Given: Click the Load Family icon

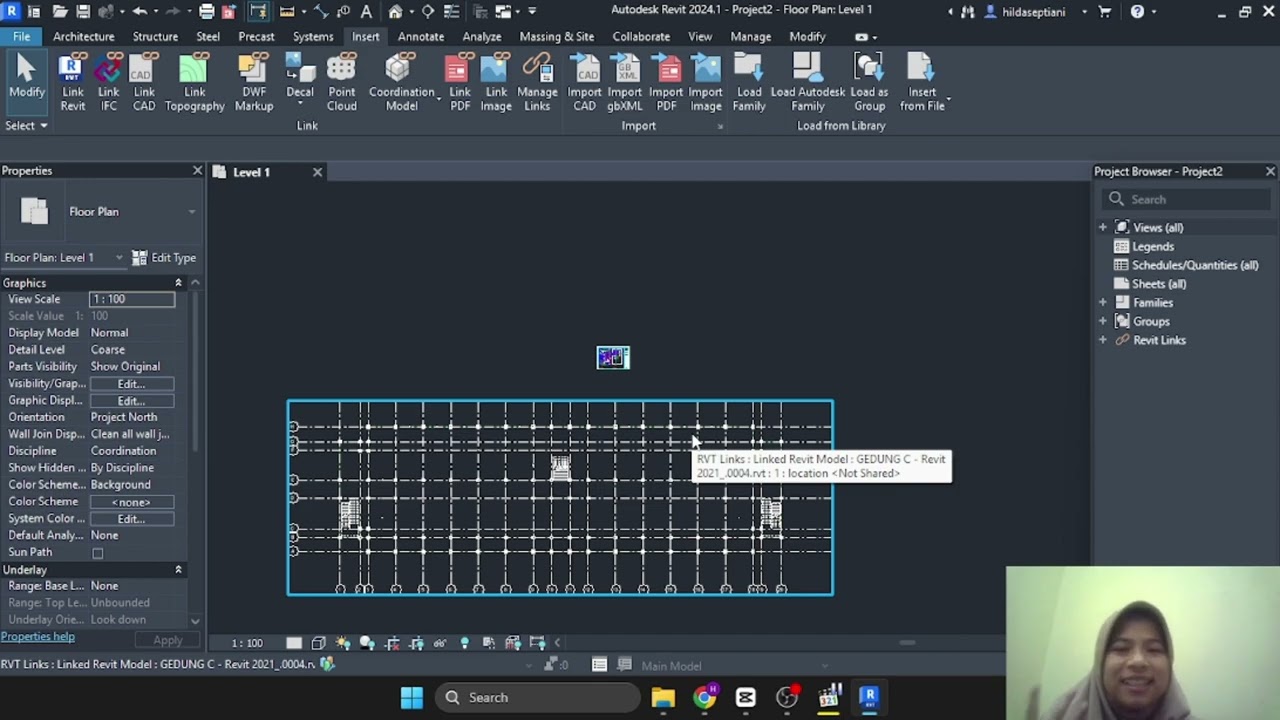Looking at the screenshot, I should [x=749, y=69].
